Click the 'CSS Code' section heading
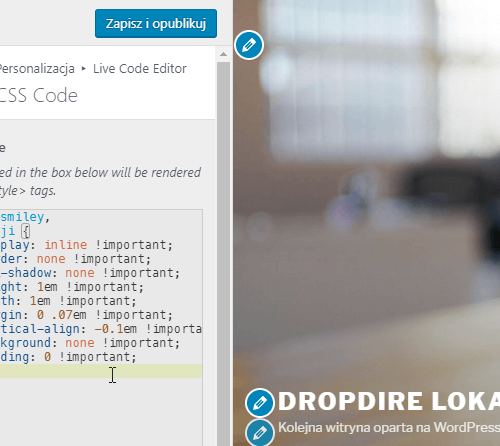This screenshot has height=446, width=500. point(39,95)
